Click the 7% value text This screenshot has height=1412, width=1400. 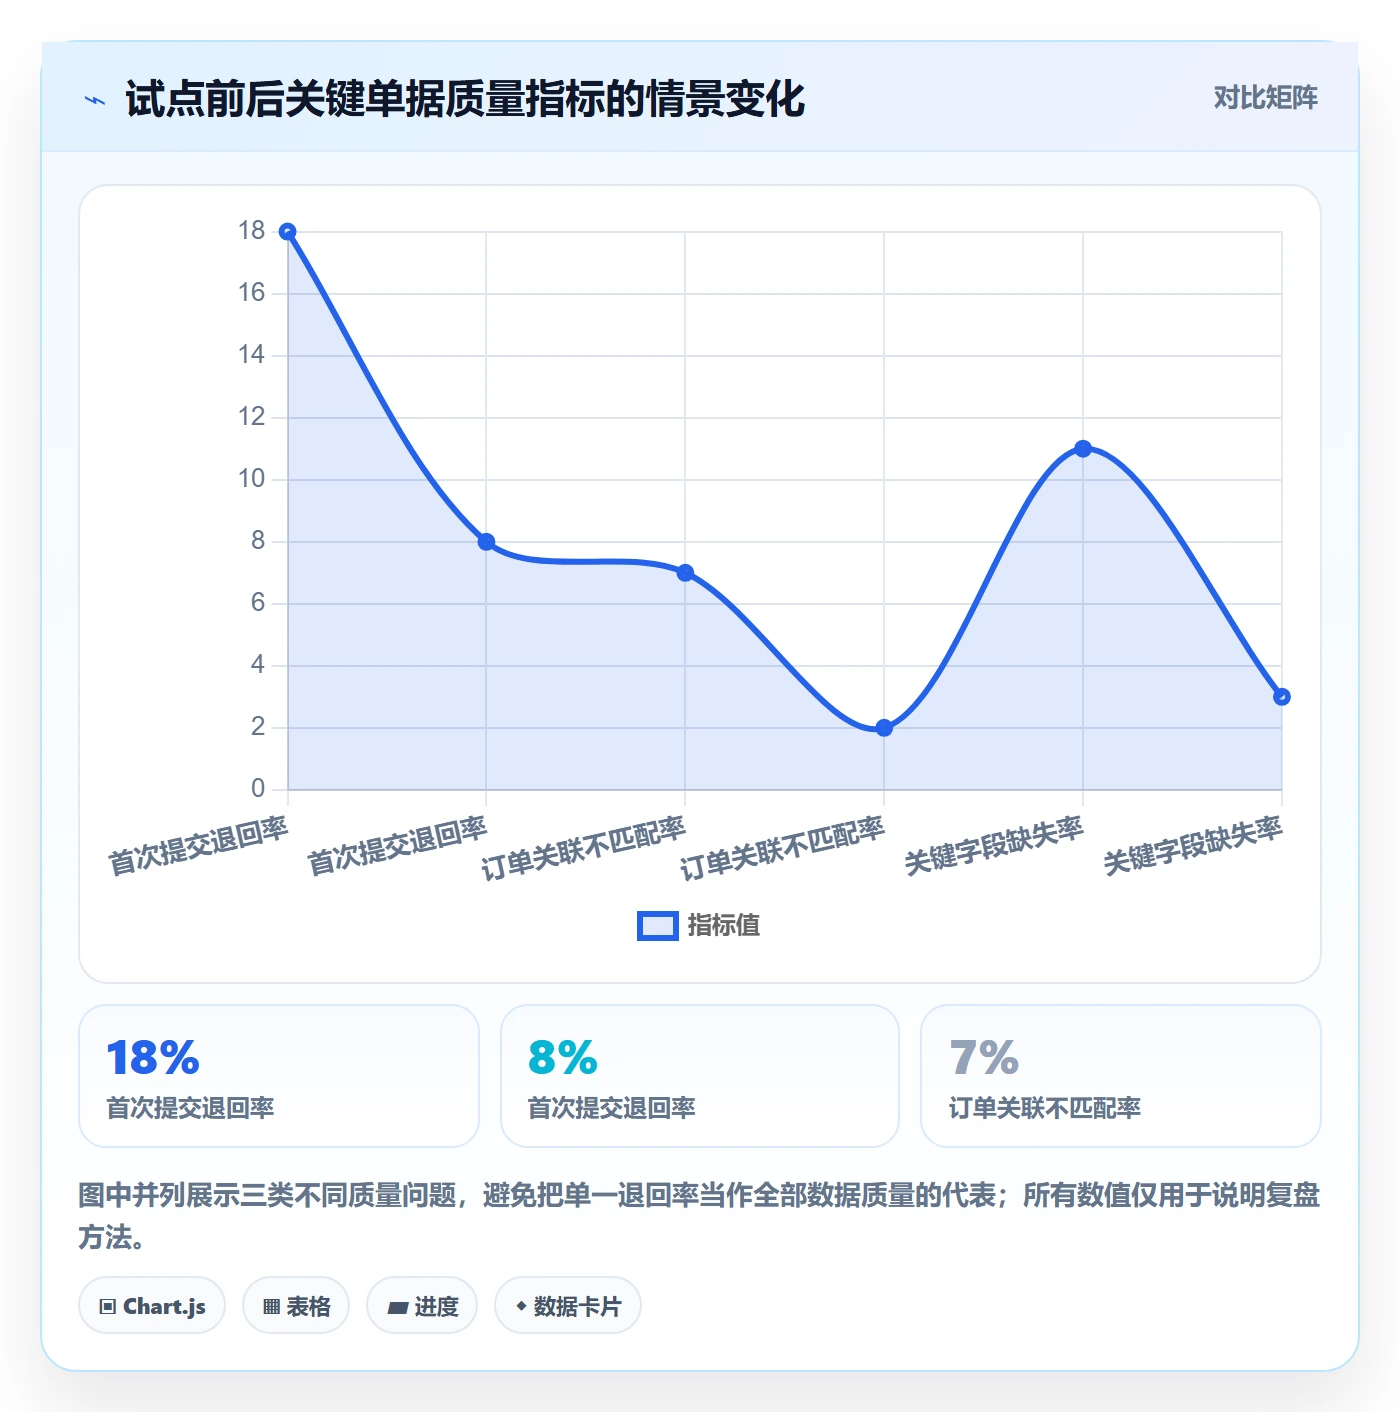[x=984, y=1058]
